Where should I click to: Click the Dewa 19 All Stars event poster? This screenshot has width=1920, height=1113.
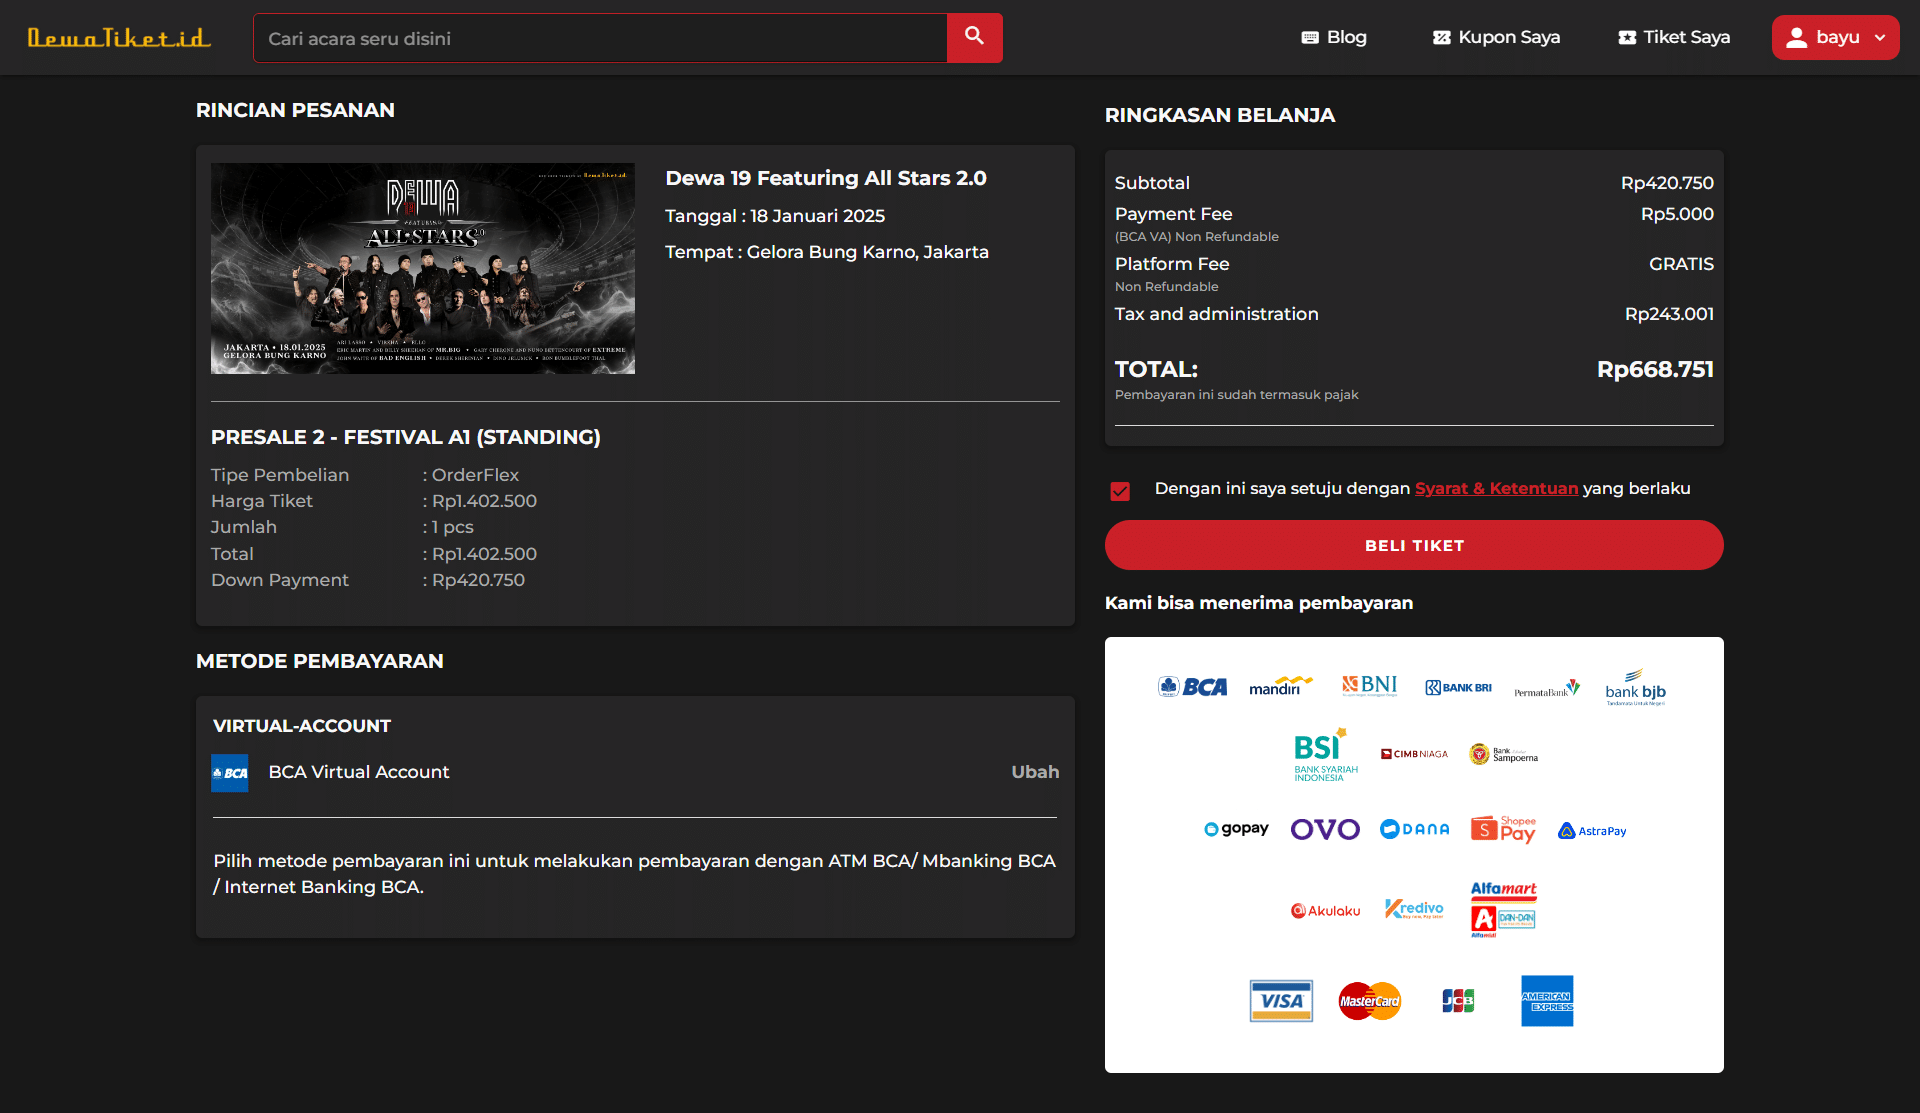click(423, 269)
